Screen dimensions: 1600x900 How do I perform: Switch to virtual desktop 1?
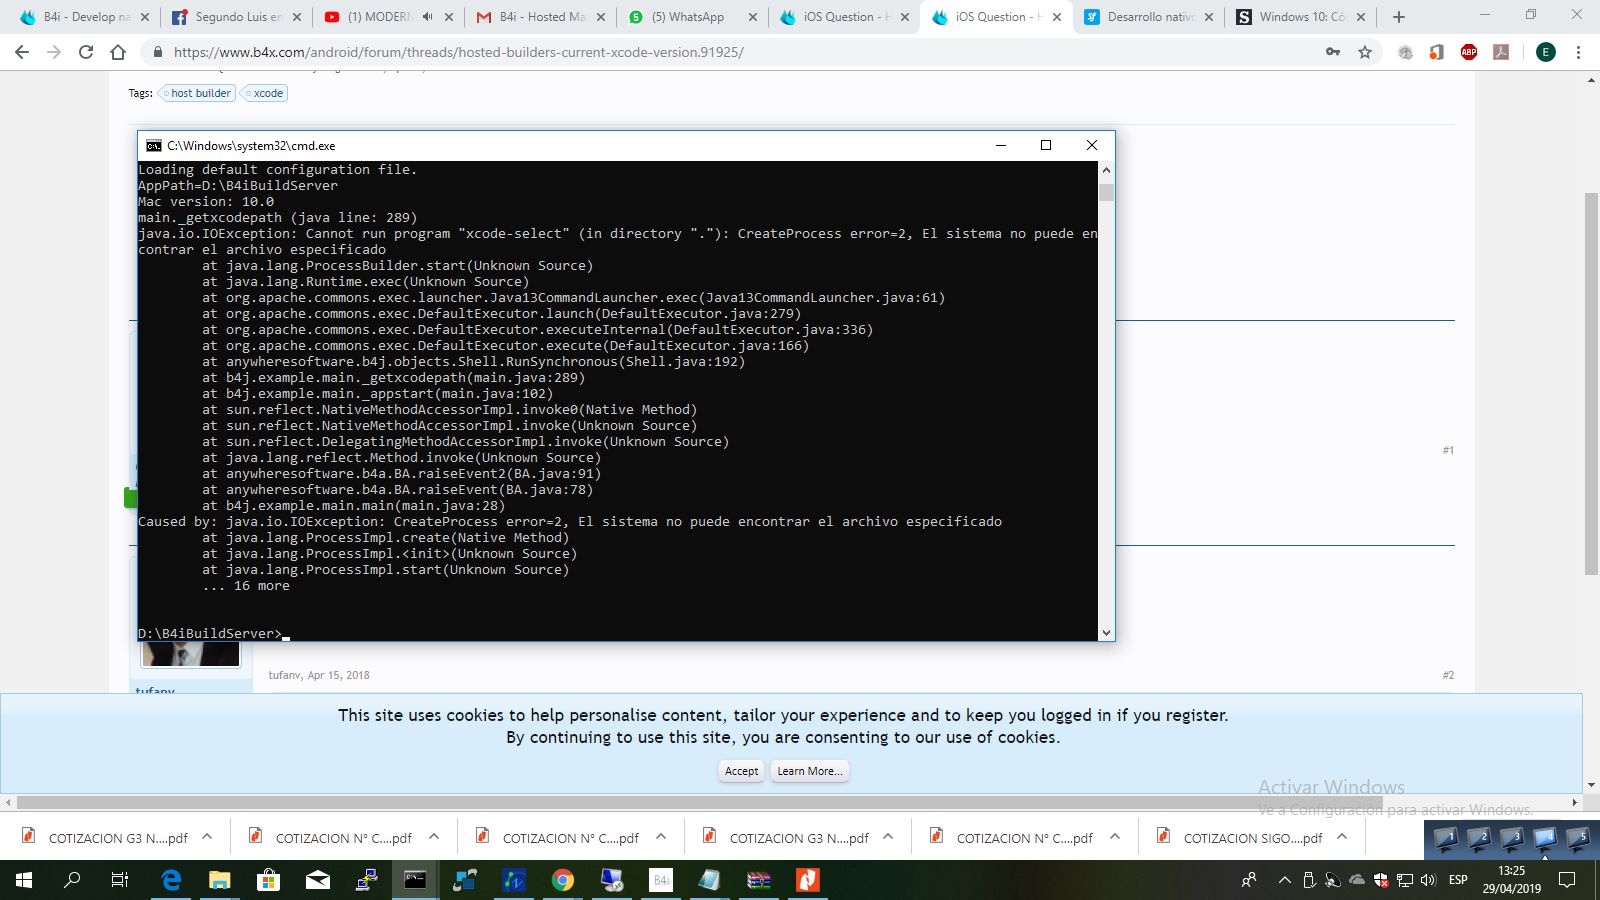coord(1446,839)
